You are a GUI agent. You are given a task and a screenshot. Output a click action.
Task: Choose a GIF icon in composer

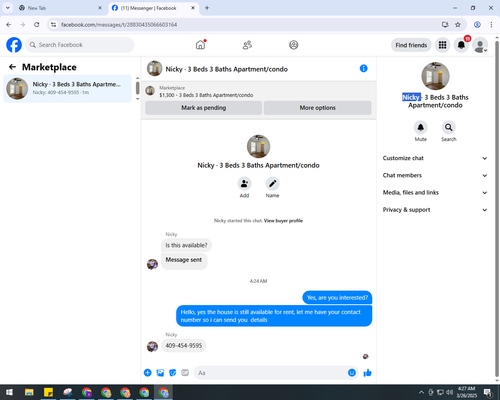click(x=185, y=373)
